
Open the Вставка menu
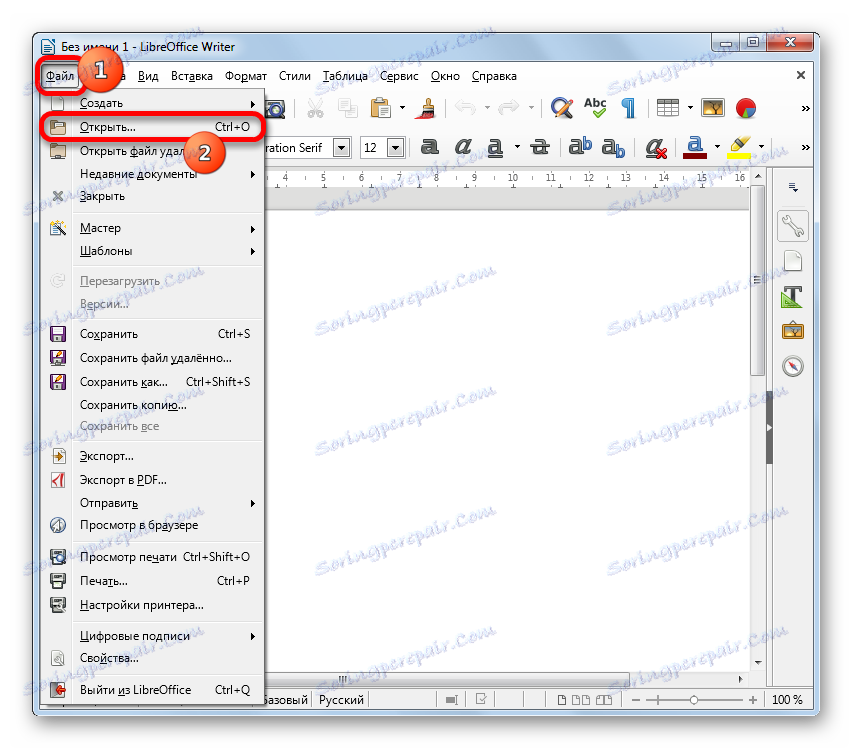[x=191, y=76]
